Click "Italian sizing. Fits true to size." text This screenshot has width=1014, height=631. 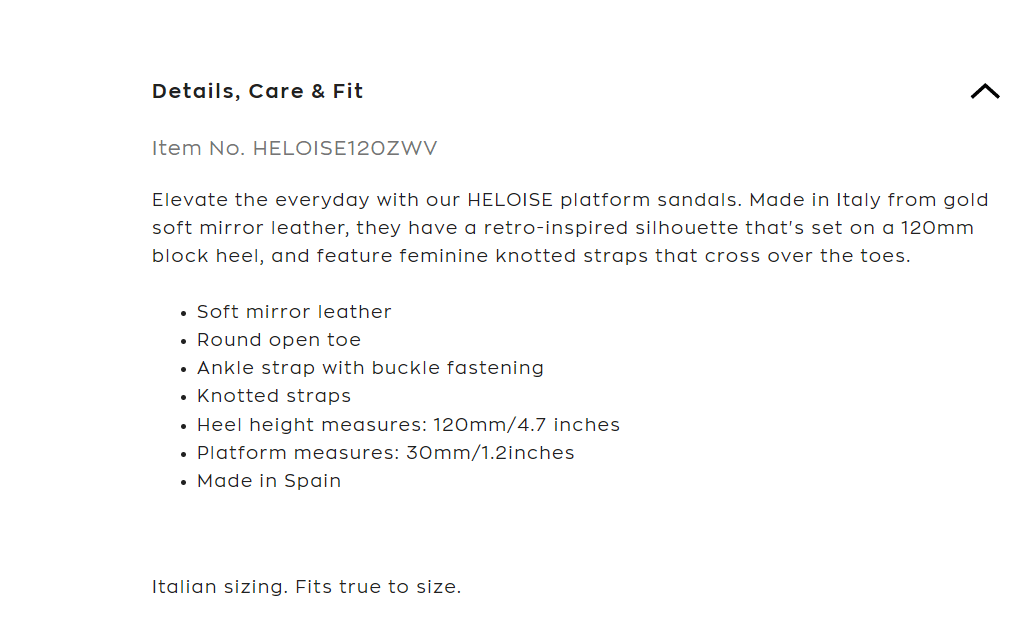point(306,587)
